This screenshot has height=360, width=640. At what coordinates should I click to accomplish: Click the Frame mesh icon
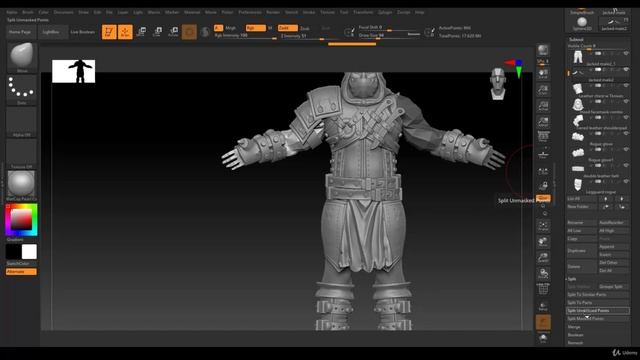pyautogui.click(x=543, y=226)
